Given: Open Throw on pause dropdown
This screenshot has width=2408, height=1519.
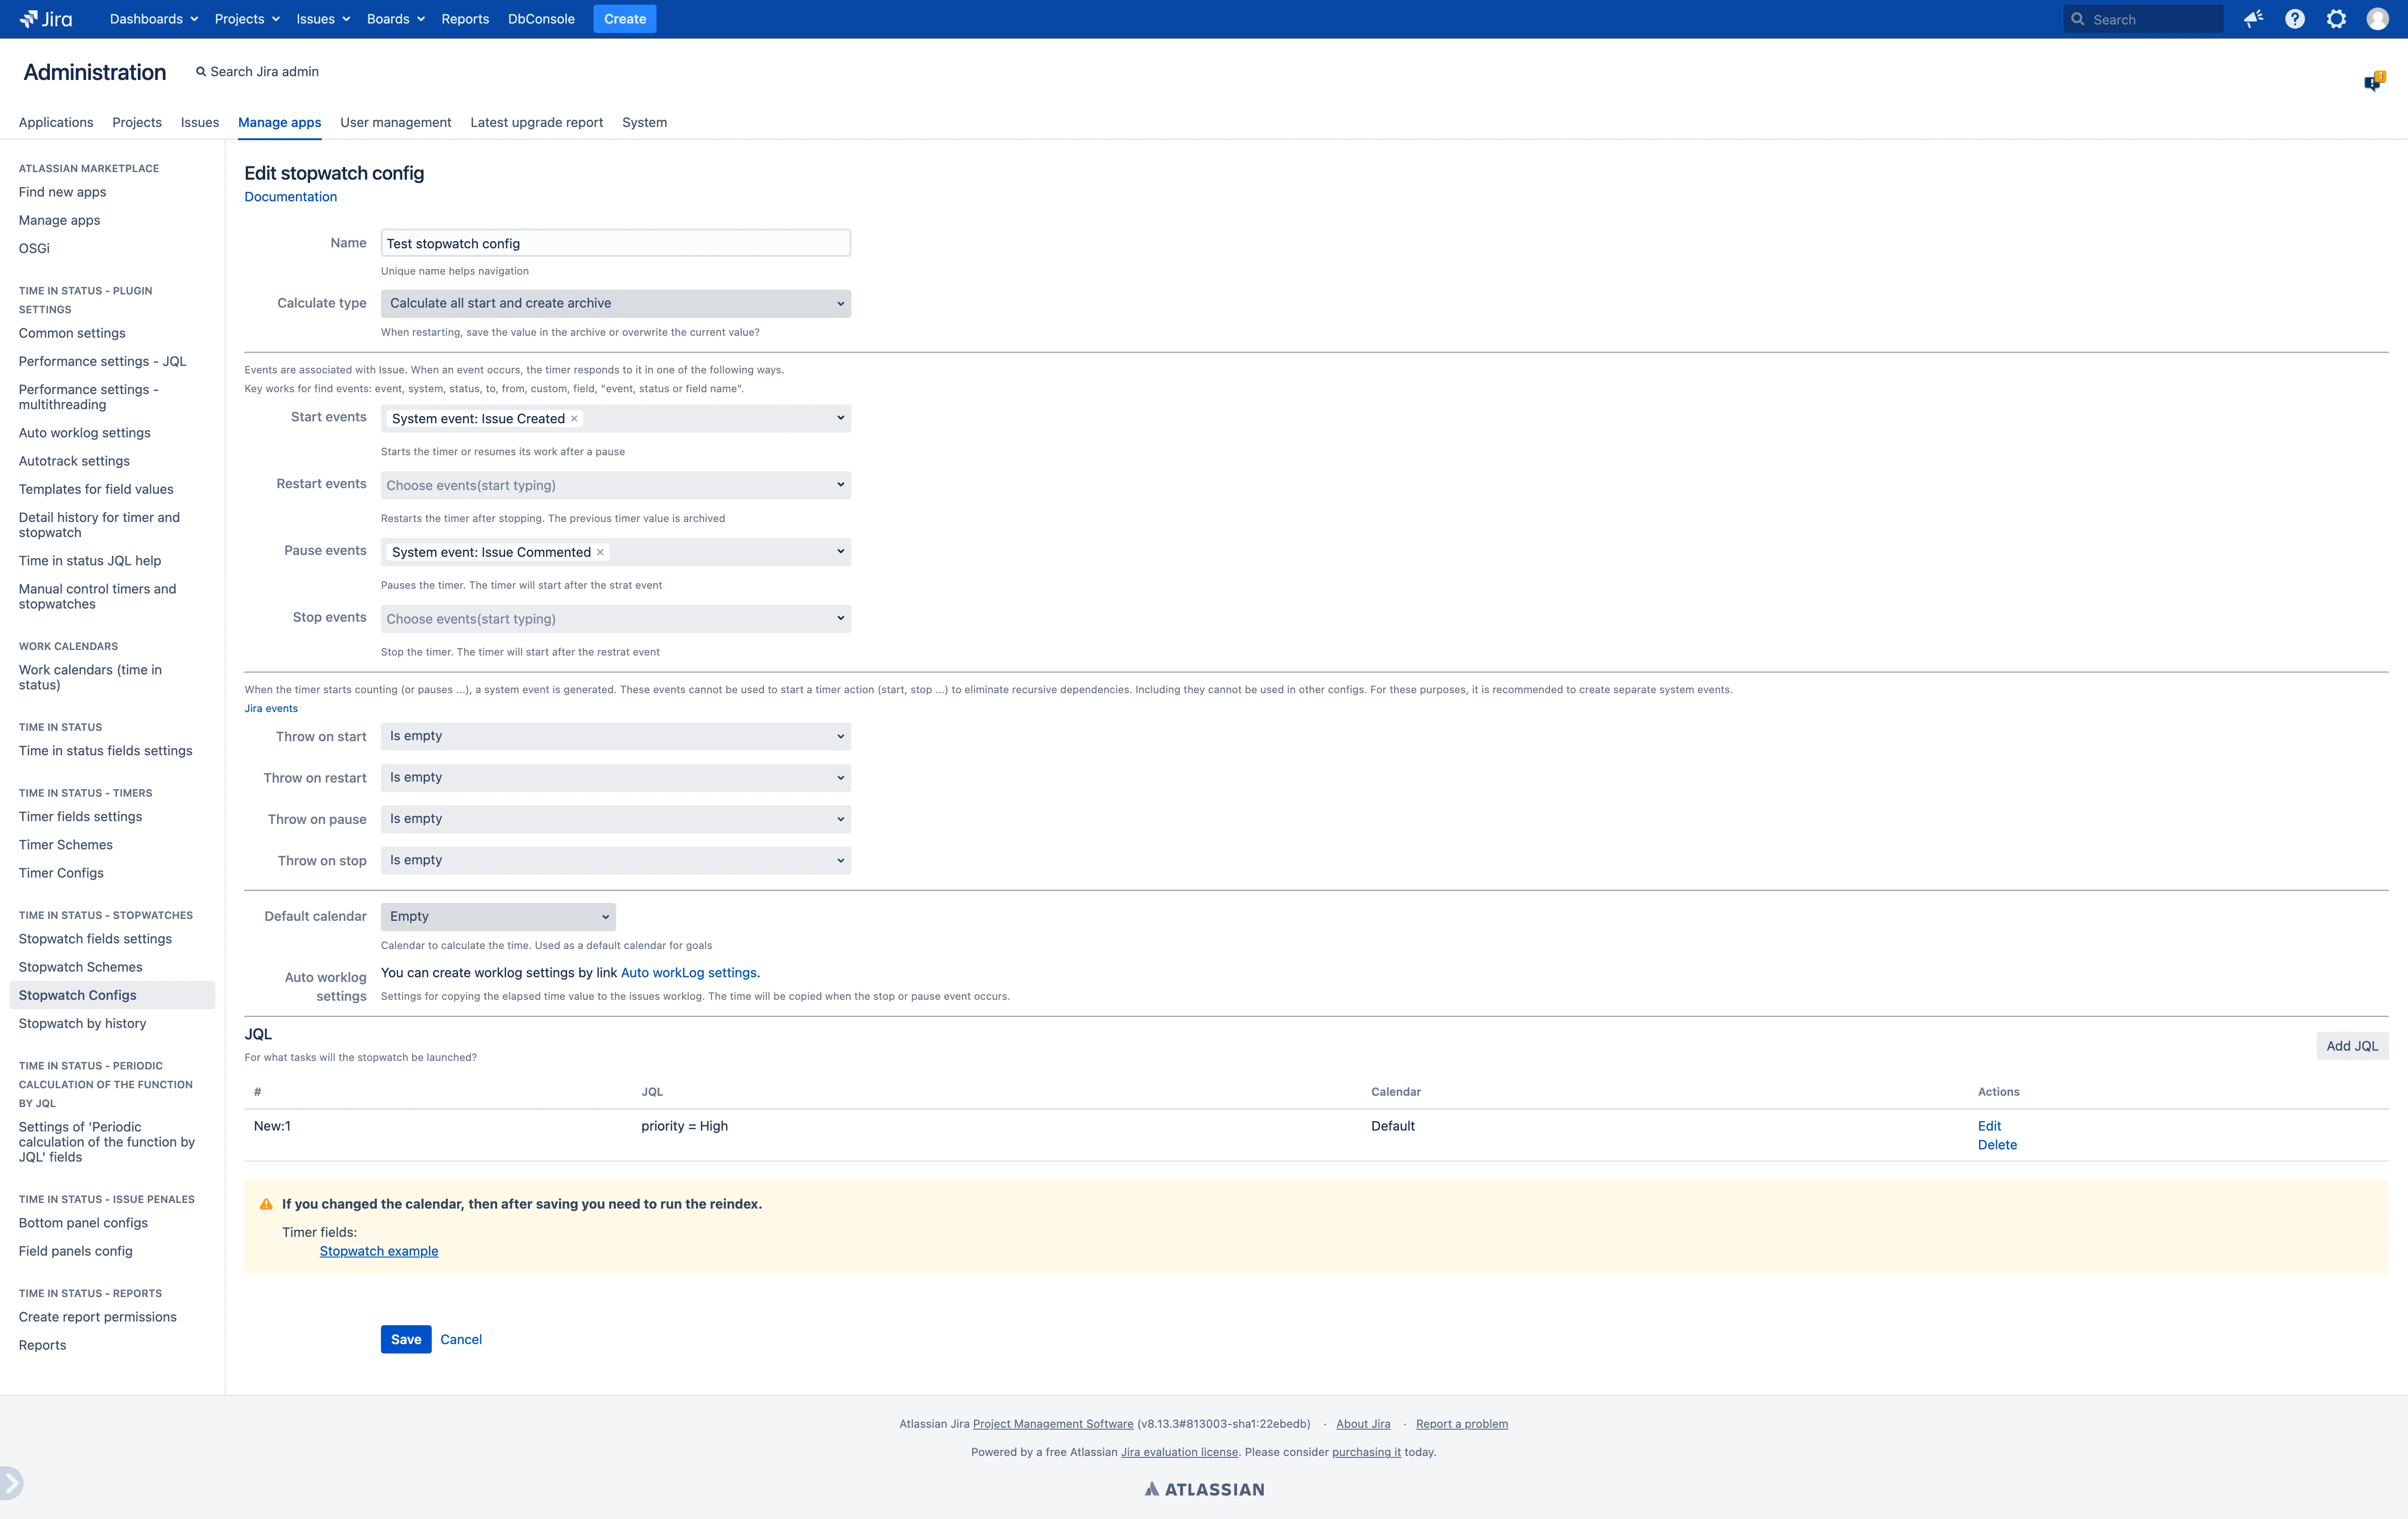Looking at the screenshot, I should (x=615, y=819).
